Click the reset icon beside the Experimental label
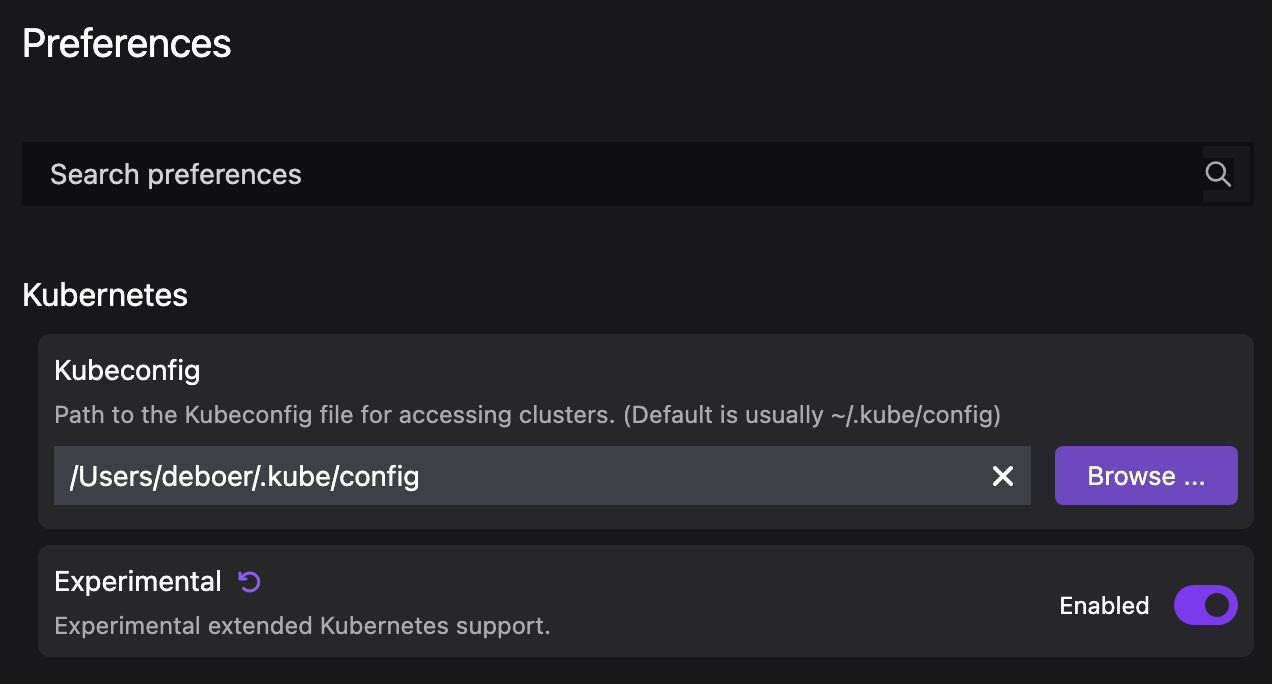 (x=250, y=581)
